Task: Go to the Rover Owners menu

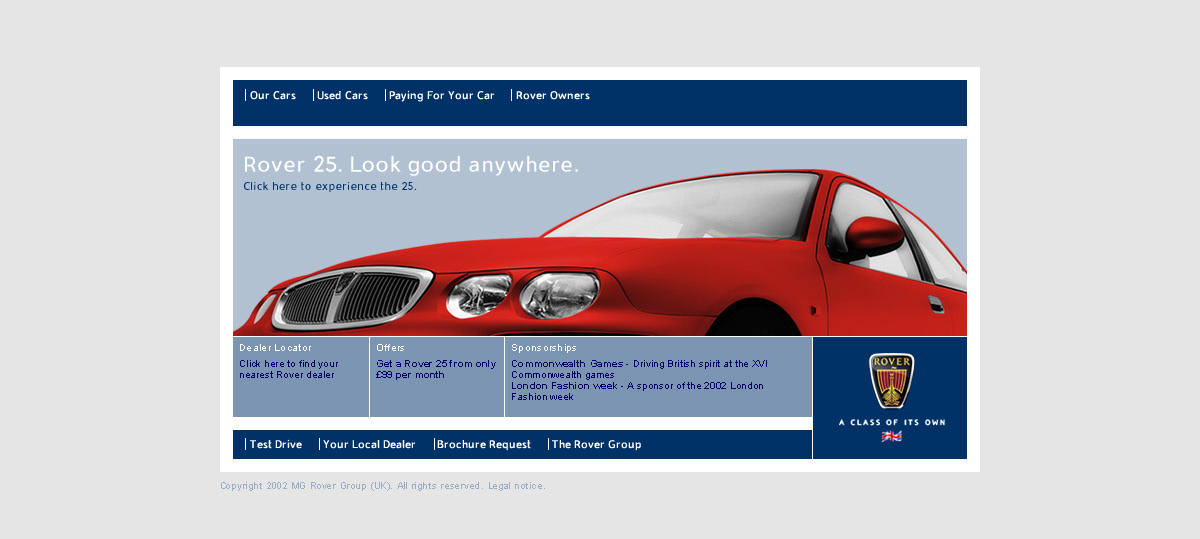Action: [x=552, y=96]
